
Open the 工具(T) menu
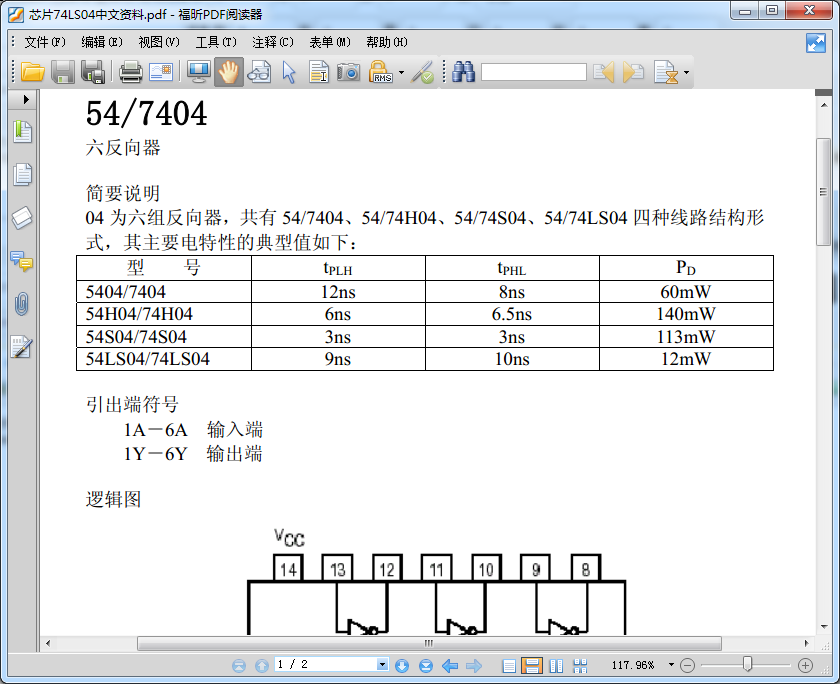216,42
